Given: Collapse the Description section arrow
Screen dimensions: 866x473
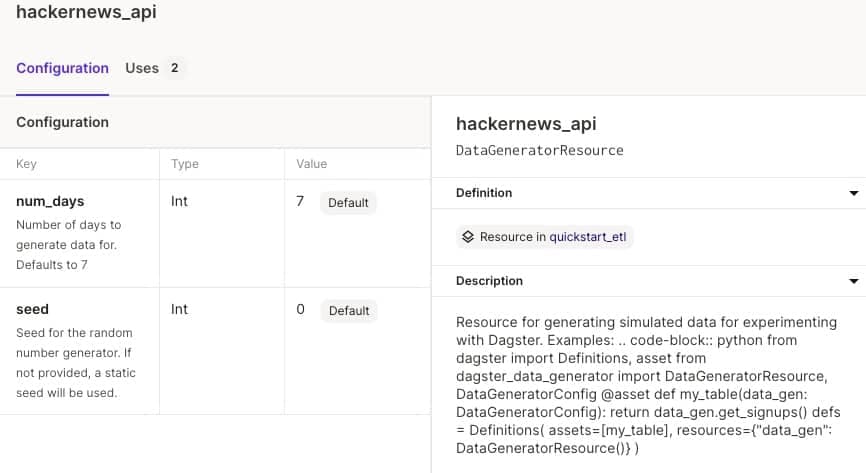Looking at the screenshot, I should [x=853, y=281].
